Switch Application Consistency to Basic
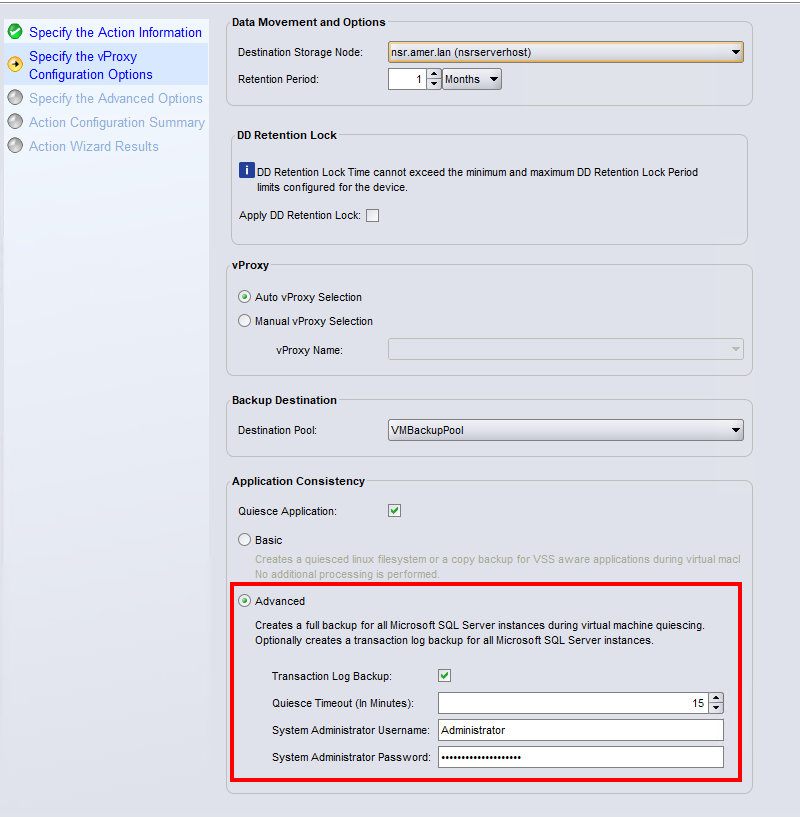Screen dimensions: 800x817 click(x=244, y=538)
